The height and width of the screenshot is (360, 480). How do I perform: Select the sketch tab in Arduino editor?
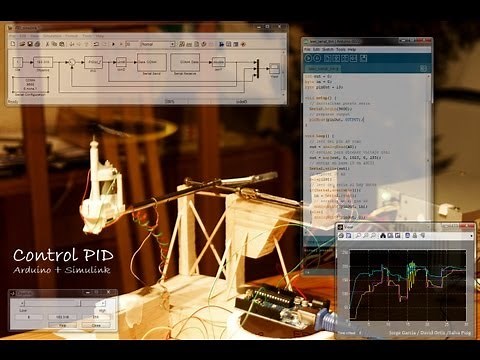(x=323, y=68)
